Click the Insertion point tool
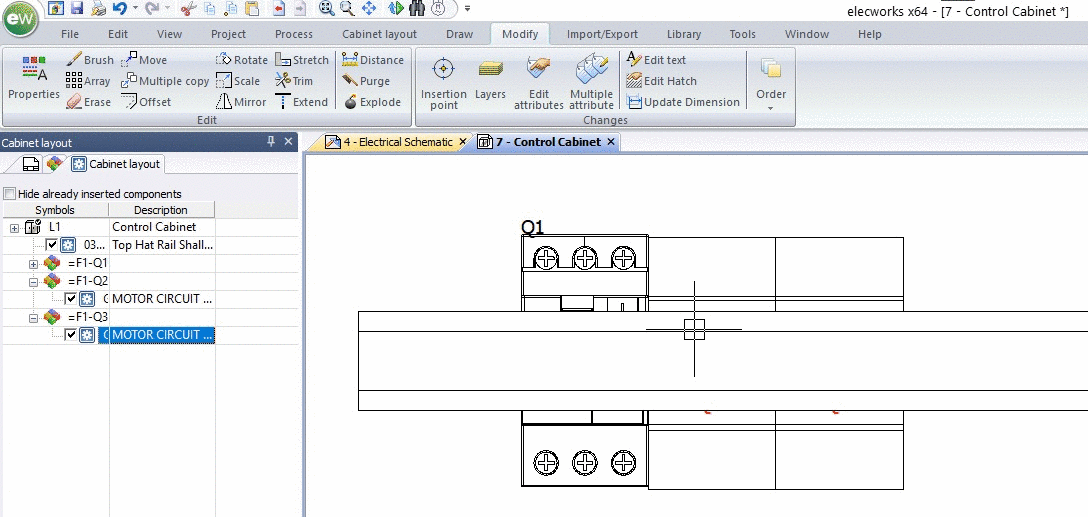The height and width of the screenshot is (517, 1088). 443,83
